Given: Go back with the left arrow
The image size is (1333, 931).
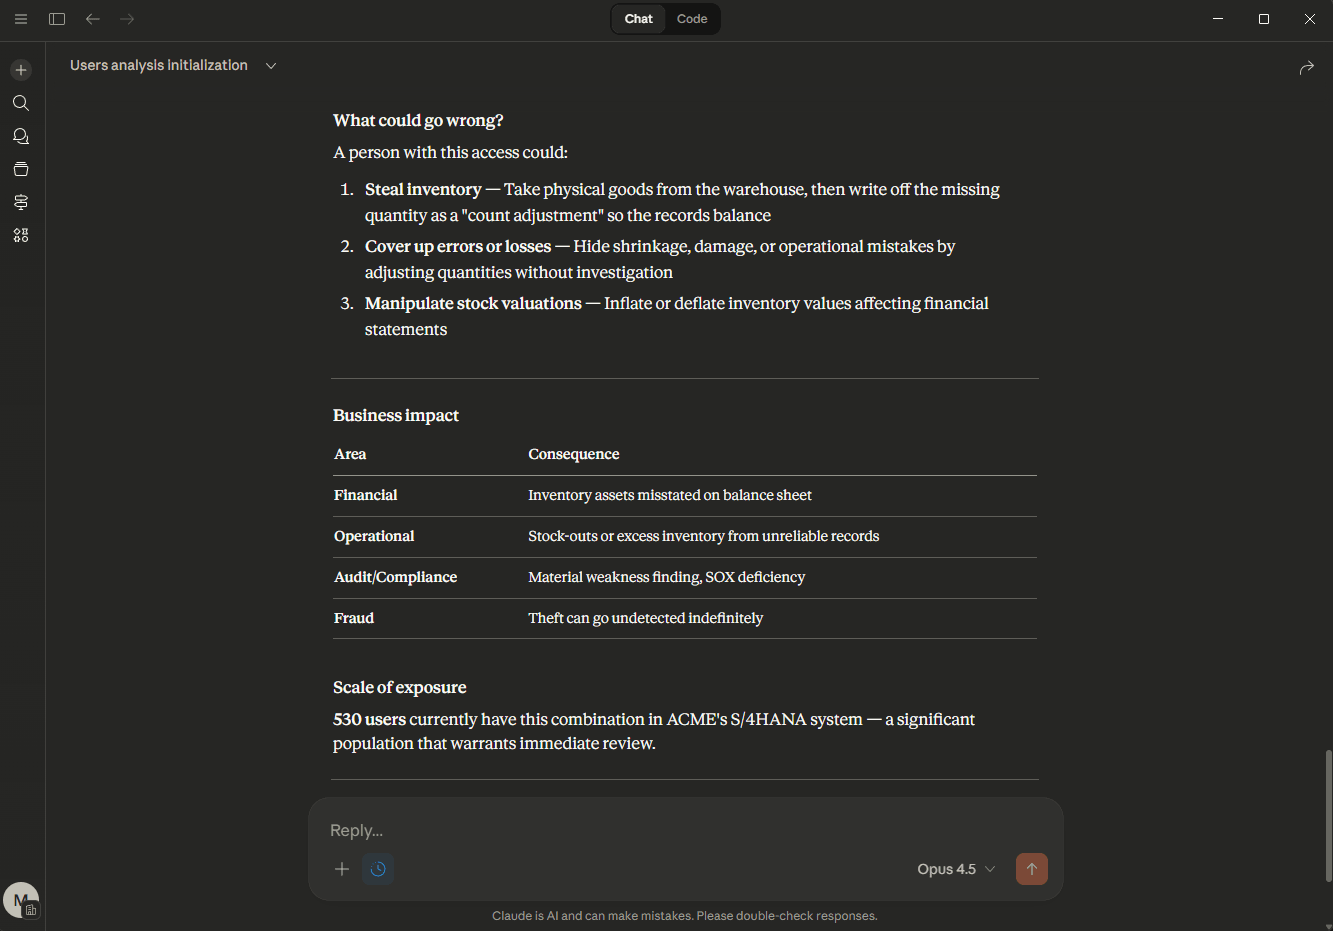Looking at the screenshot, I should tap(93, 19).
